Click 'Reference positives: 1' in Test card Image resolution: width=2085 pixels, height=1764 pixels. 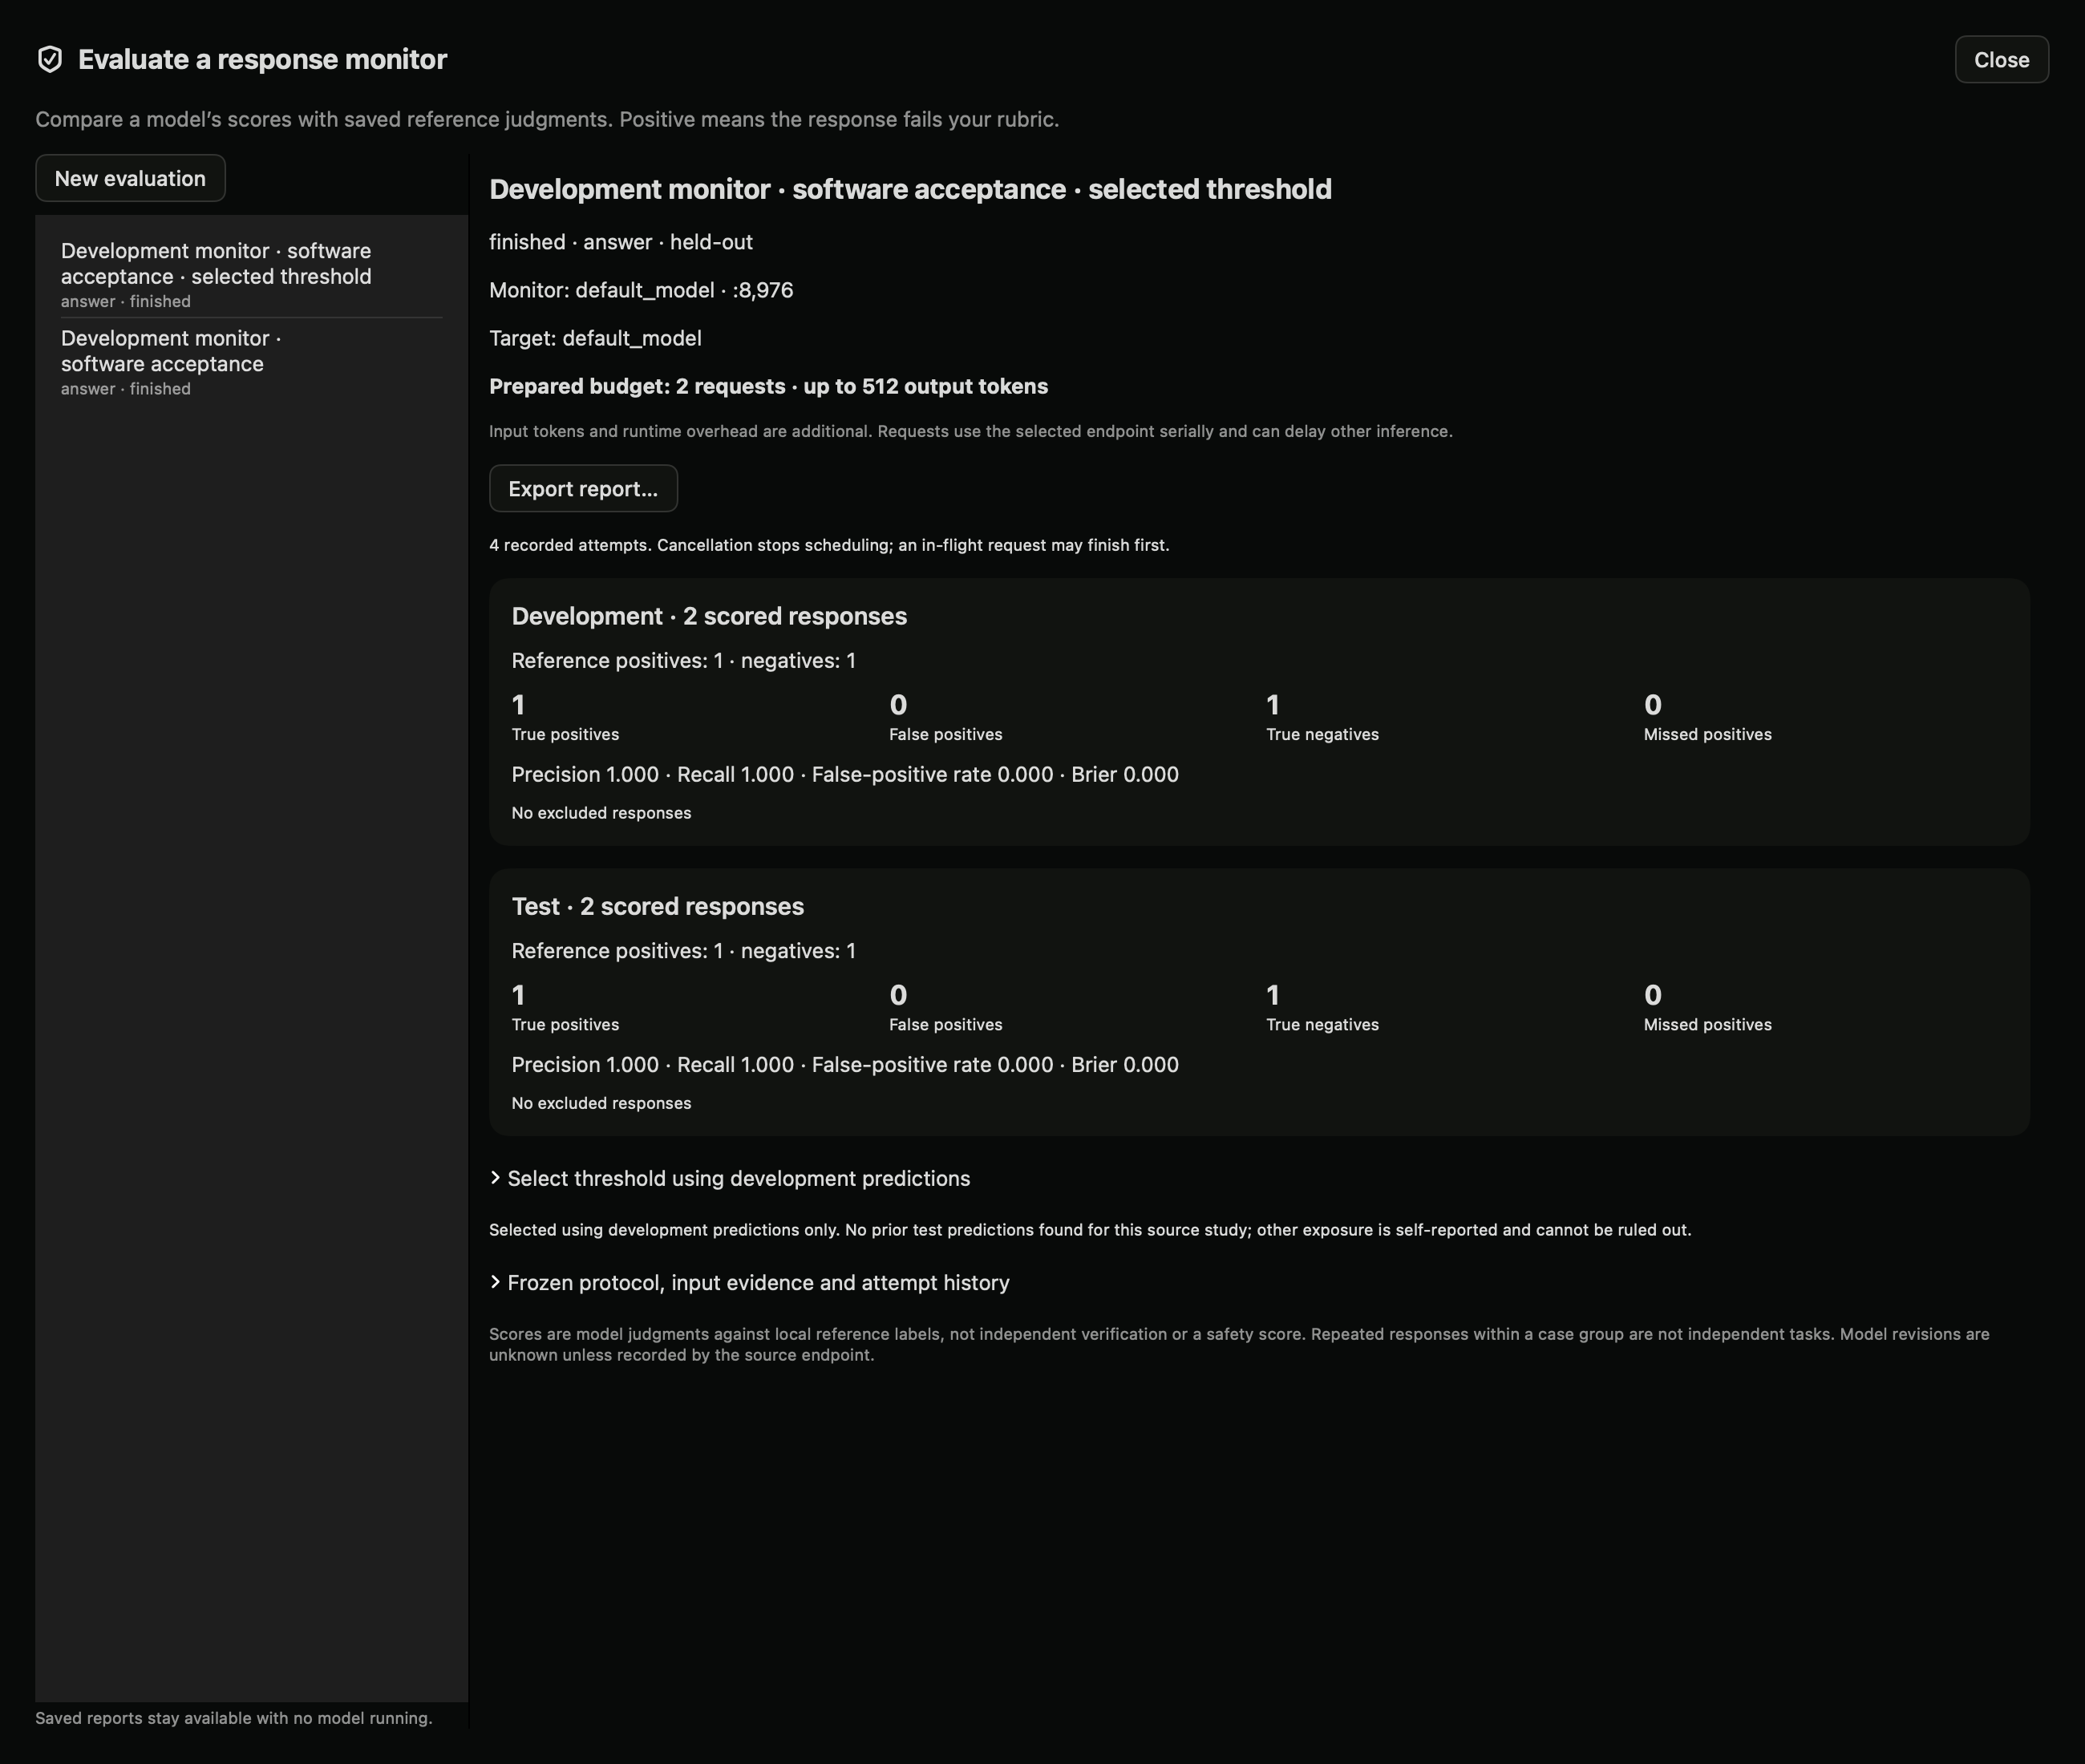[617, 950]
